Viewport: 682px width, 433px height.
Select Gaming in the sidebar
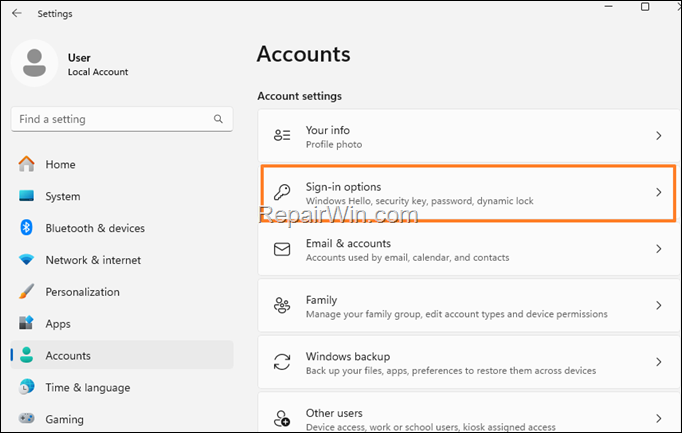pyautogui.click(x=122, y=419)
